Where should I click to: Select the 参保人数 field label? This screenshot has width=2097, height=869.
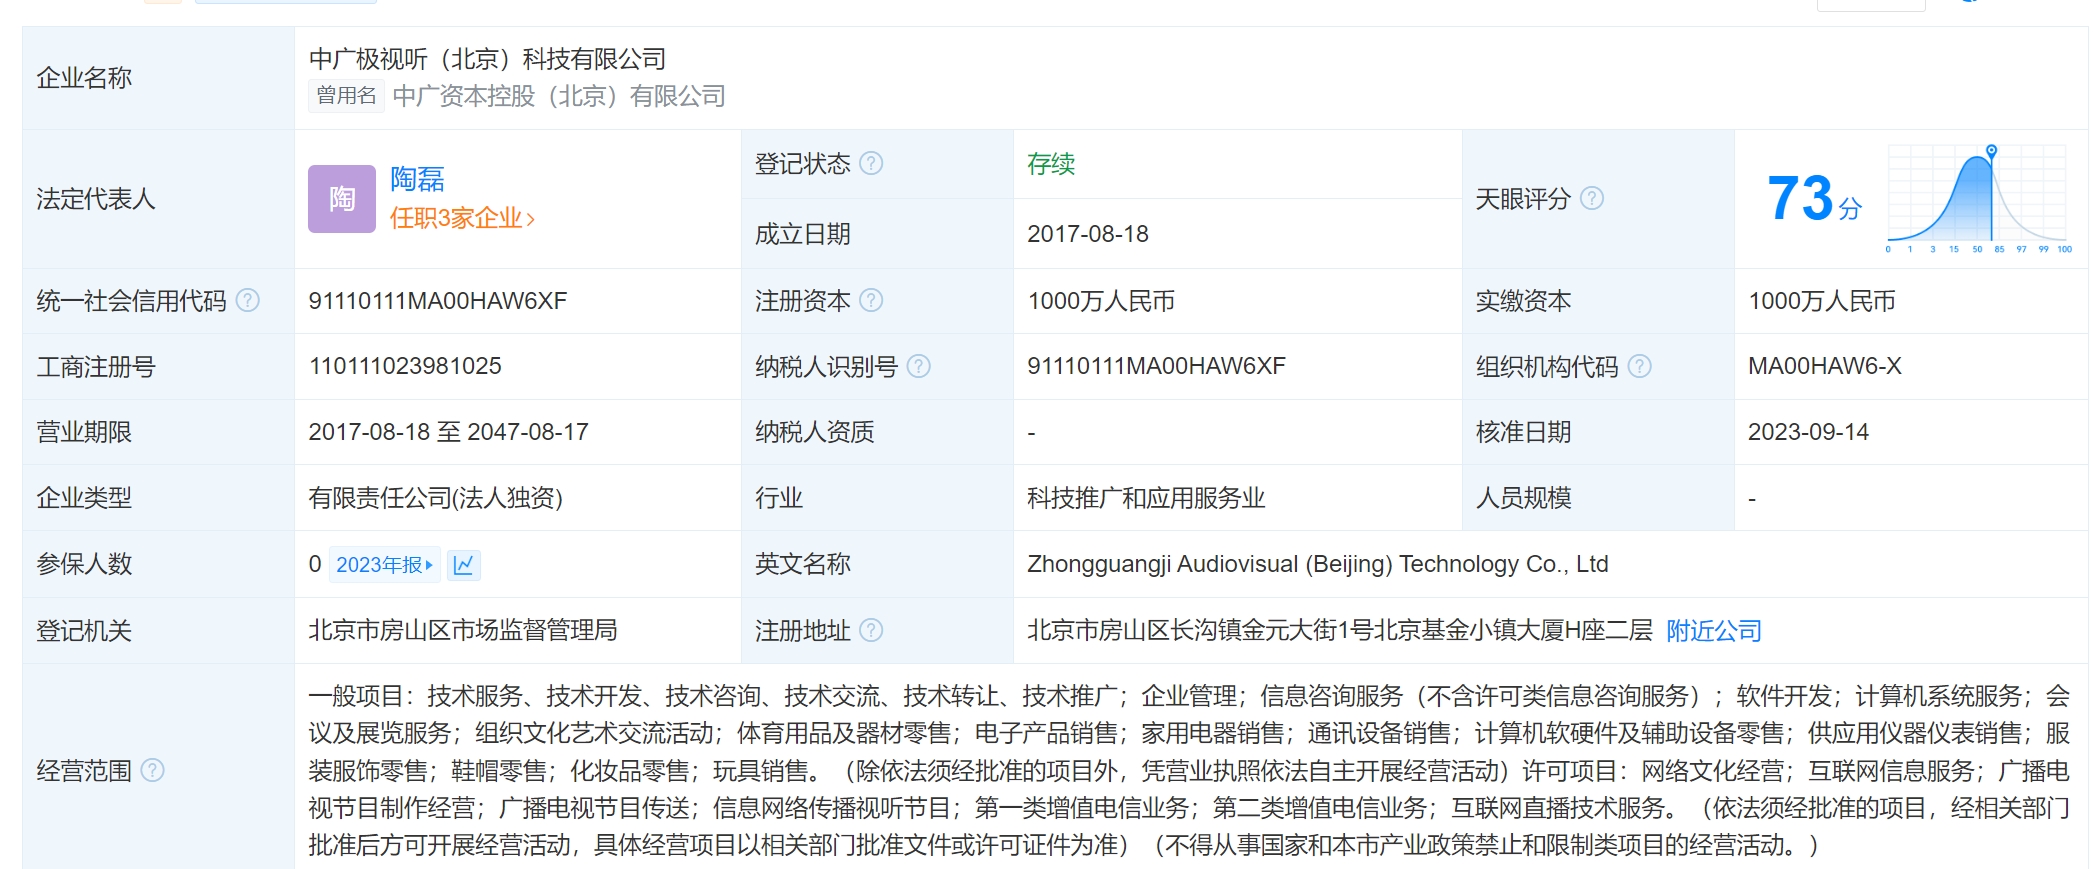point(84,564)
